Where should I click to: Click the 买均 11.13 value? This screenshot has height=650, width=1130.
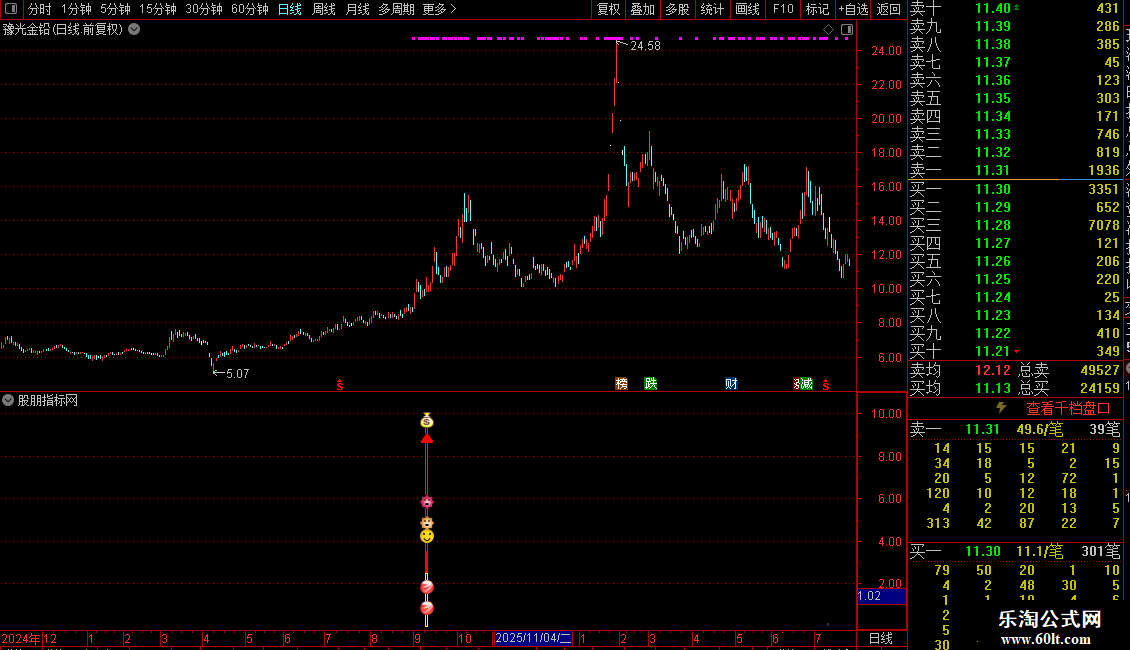tap(993, 388)
